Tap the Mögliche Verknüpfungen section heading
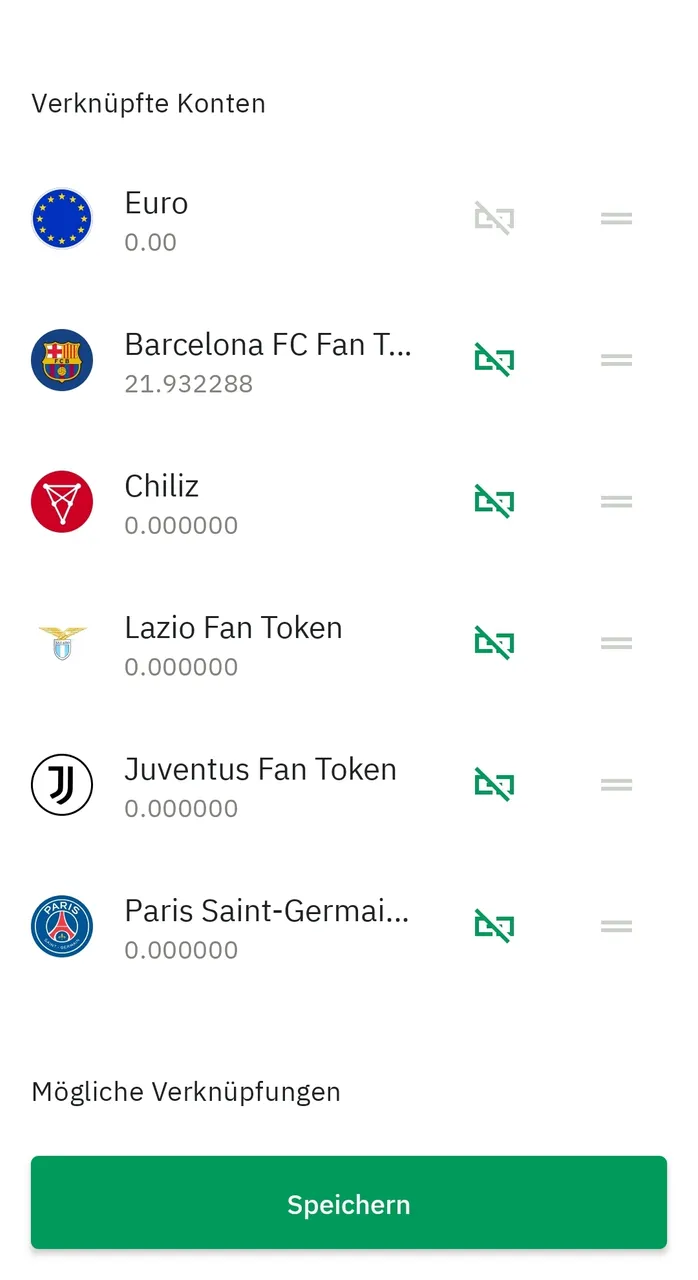Image resolution: width=698 pixels, height=1280 pixels. pos(186,1091)
